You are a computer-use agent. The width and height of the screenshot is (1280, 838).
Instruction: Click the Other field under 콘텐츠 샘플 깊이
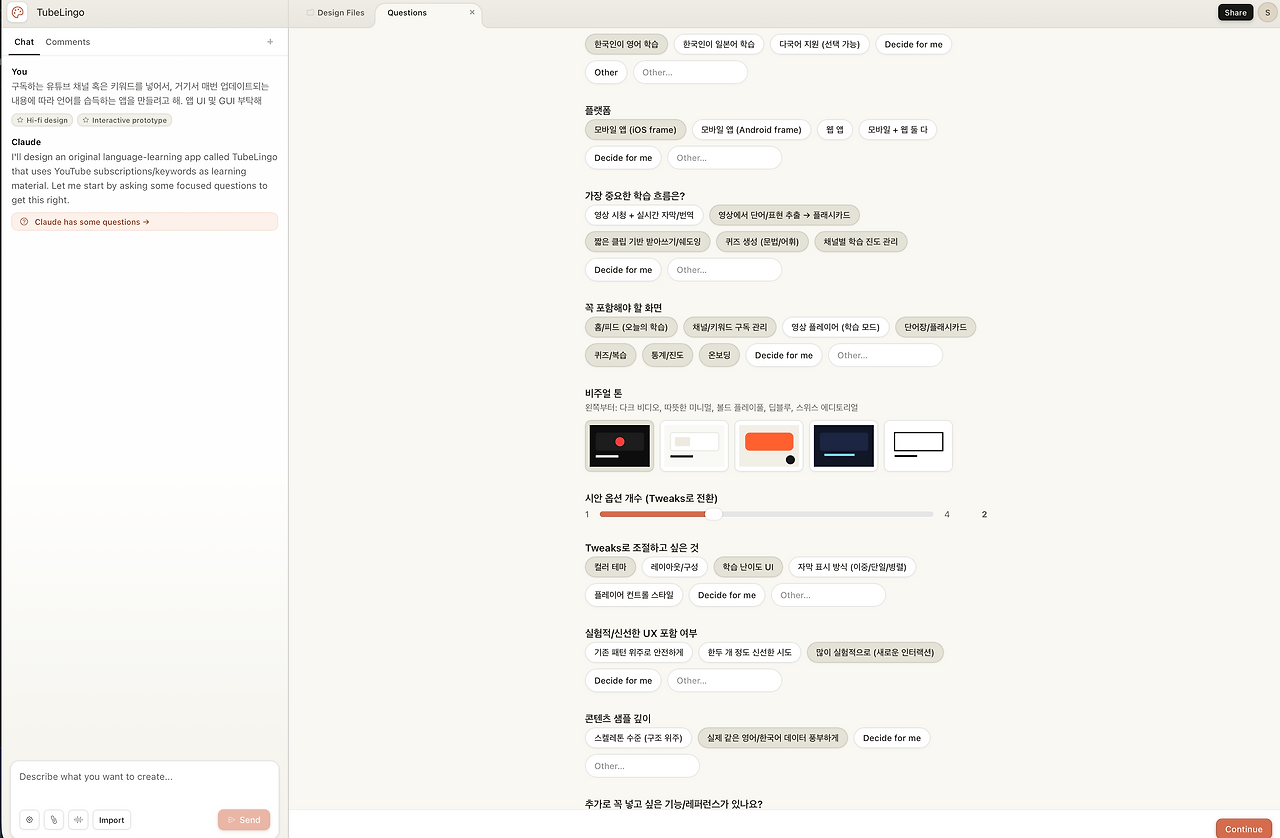(x=642, y=766)
